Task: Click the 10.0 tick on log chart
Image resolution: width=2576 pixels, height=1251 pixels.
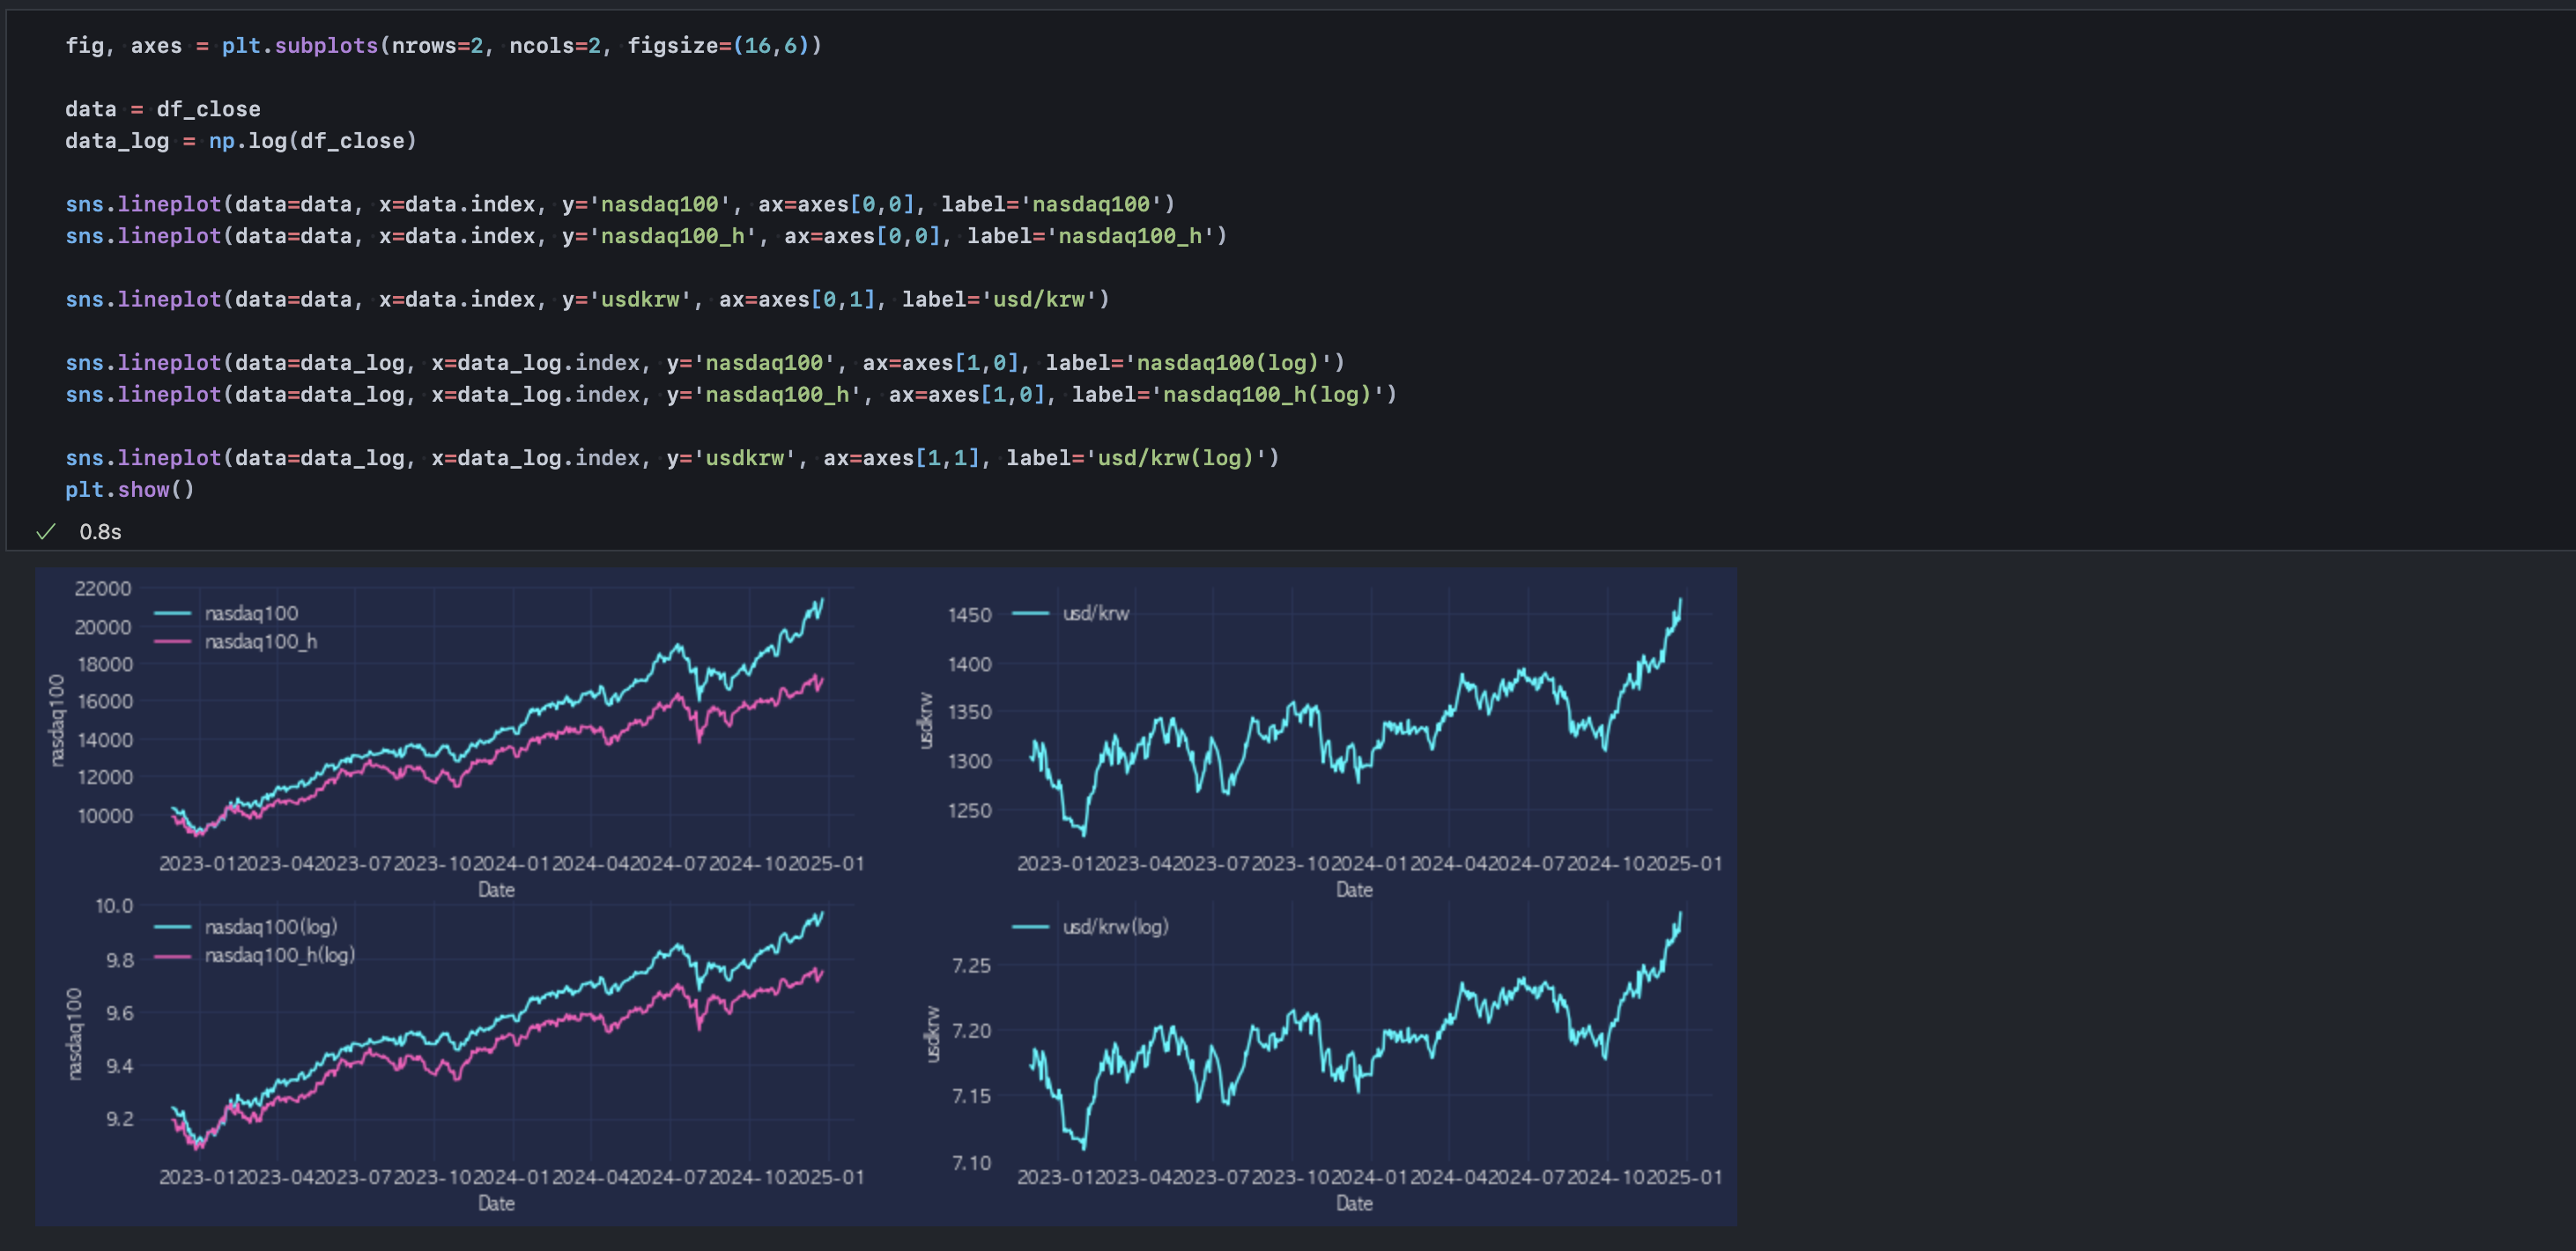Action: click(114, 906)
